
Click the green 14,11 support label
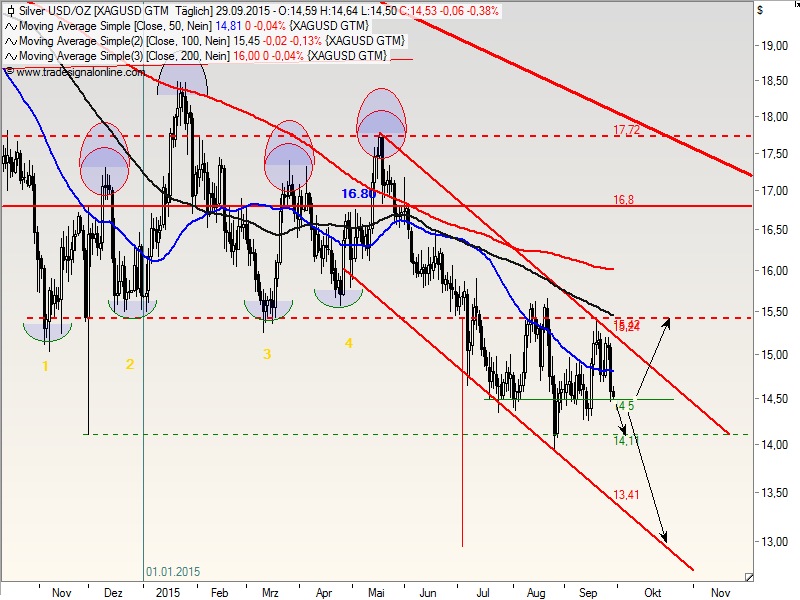(x=626, y=440)
